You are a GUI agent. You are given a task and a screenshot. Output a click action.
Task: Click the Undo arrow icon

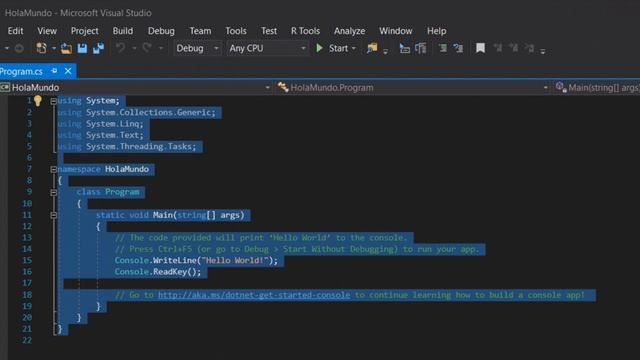(x=120, y=48)
